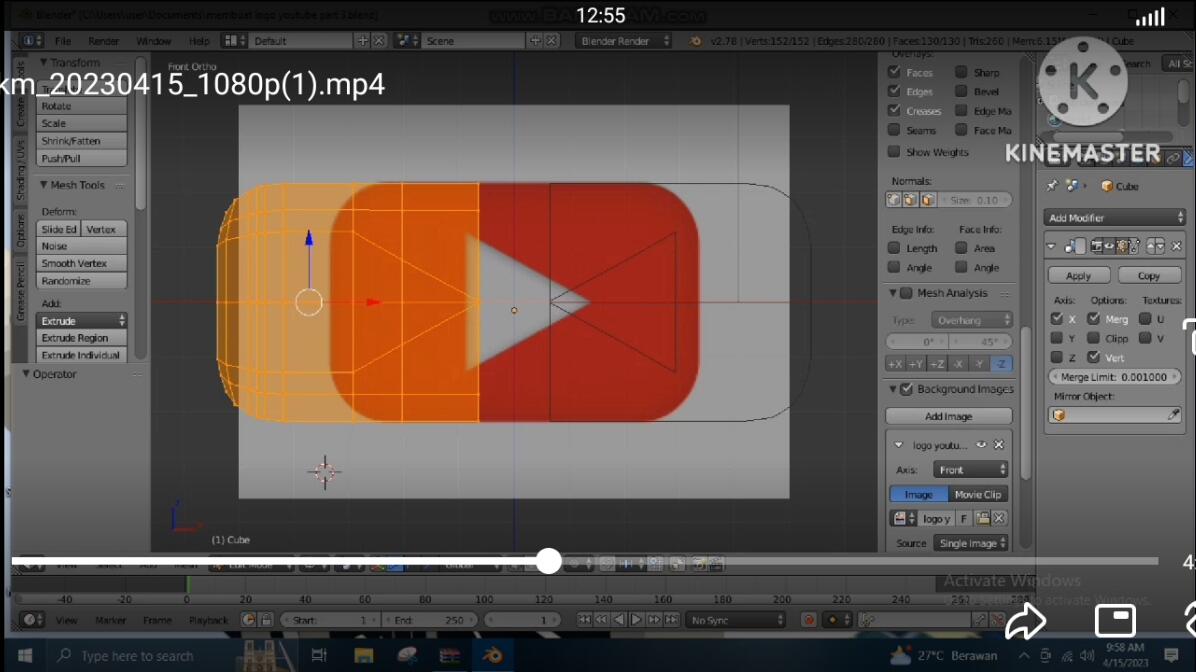The image size is (1196, 672).
Task: Click the scene browse icon
Action: click(x=407, y=40)
